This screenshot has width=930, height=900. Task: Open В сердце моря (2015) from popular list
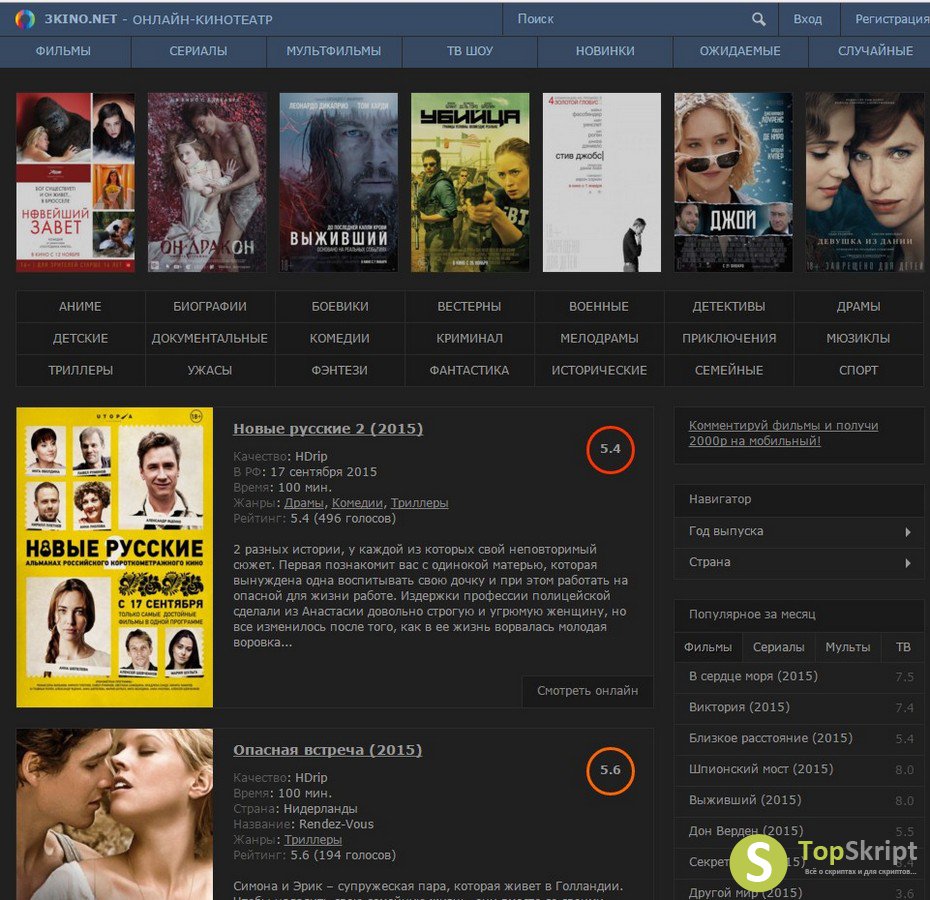753,676
